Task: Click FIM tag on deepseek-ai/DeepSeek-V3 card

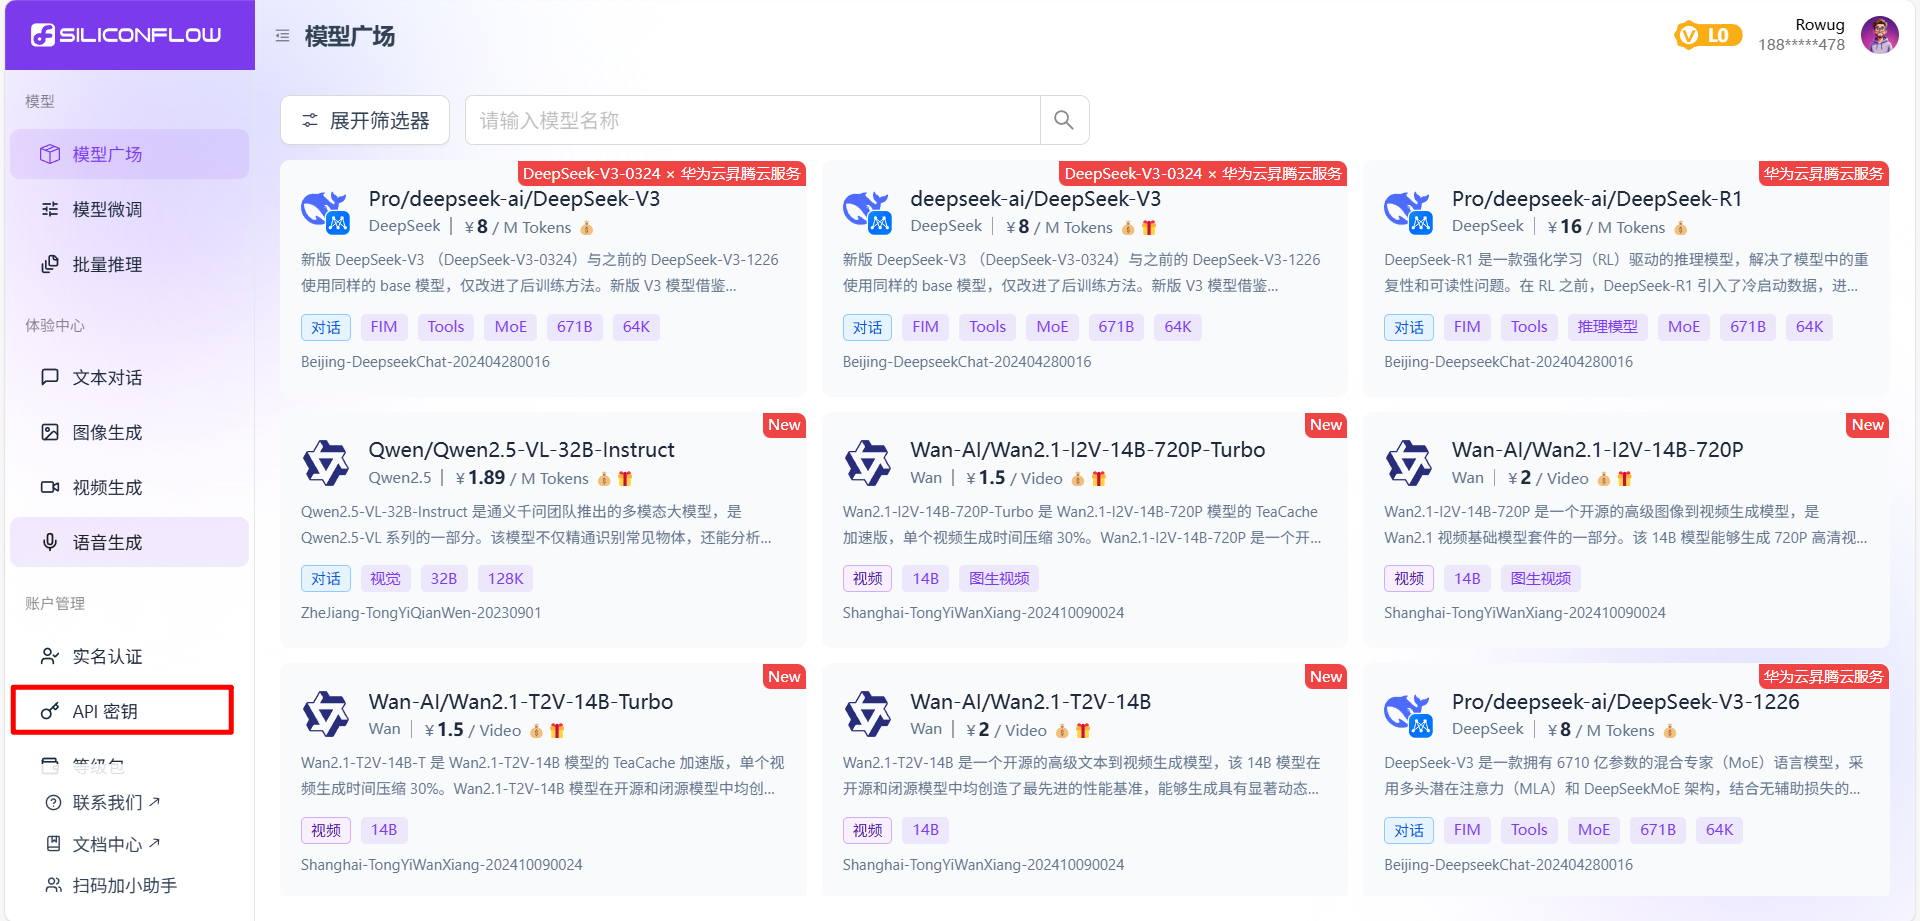Action: (x=926, y=327)
